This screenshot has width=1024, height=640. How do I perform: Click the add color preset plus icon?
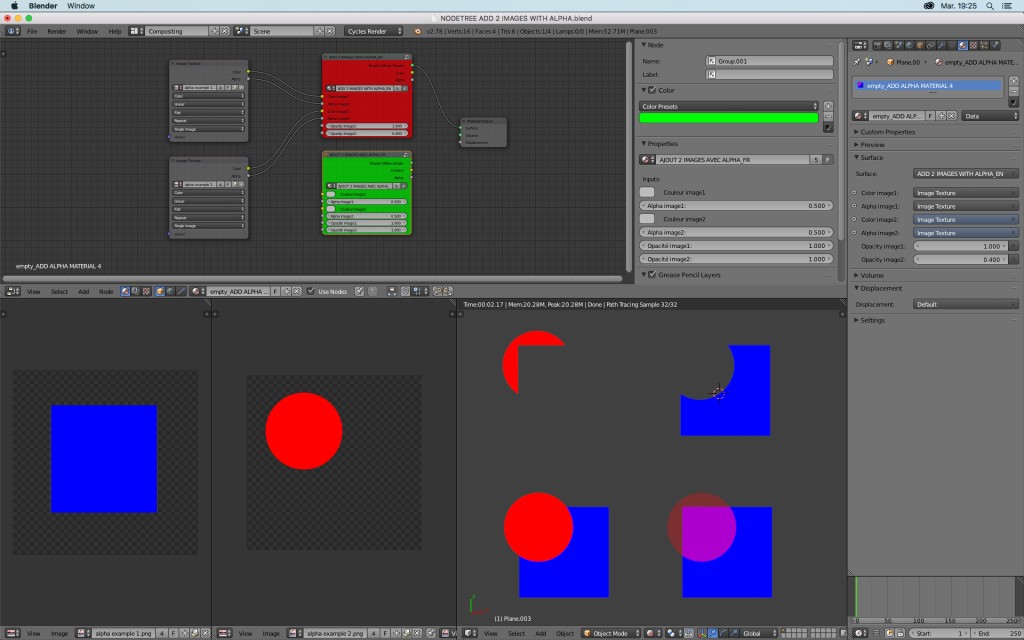pos(828,106)
